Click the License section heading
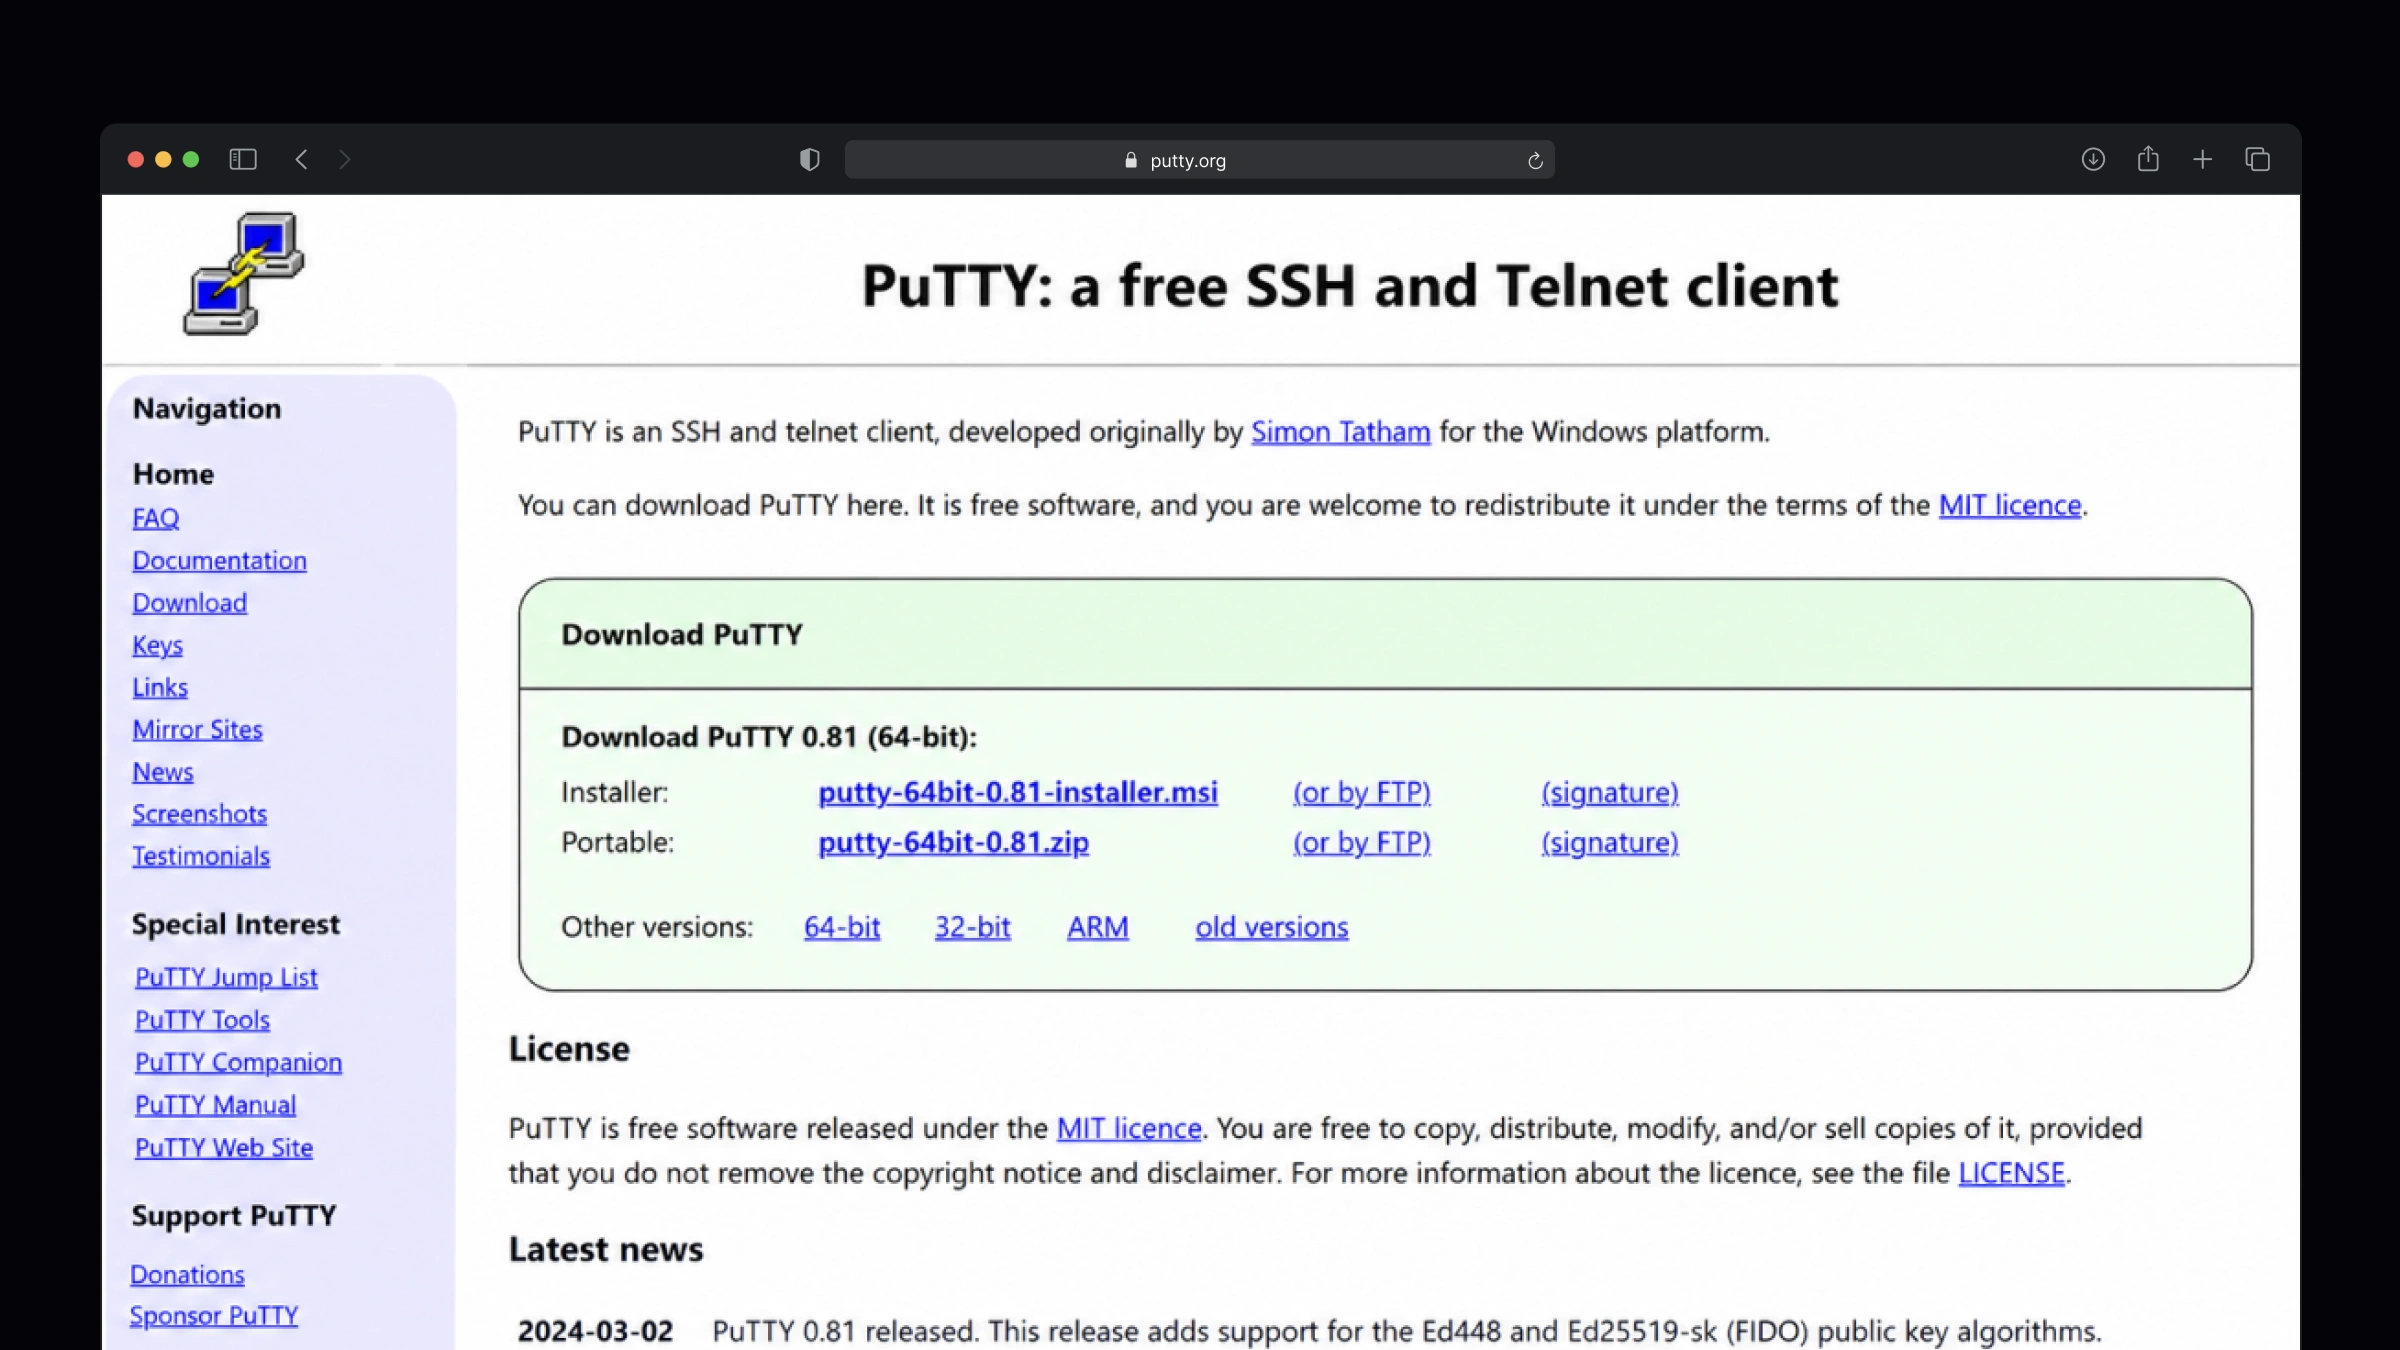Image resolution: width=2400 pixels, height=1350 pixels. (569, 1049)
